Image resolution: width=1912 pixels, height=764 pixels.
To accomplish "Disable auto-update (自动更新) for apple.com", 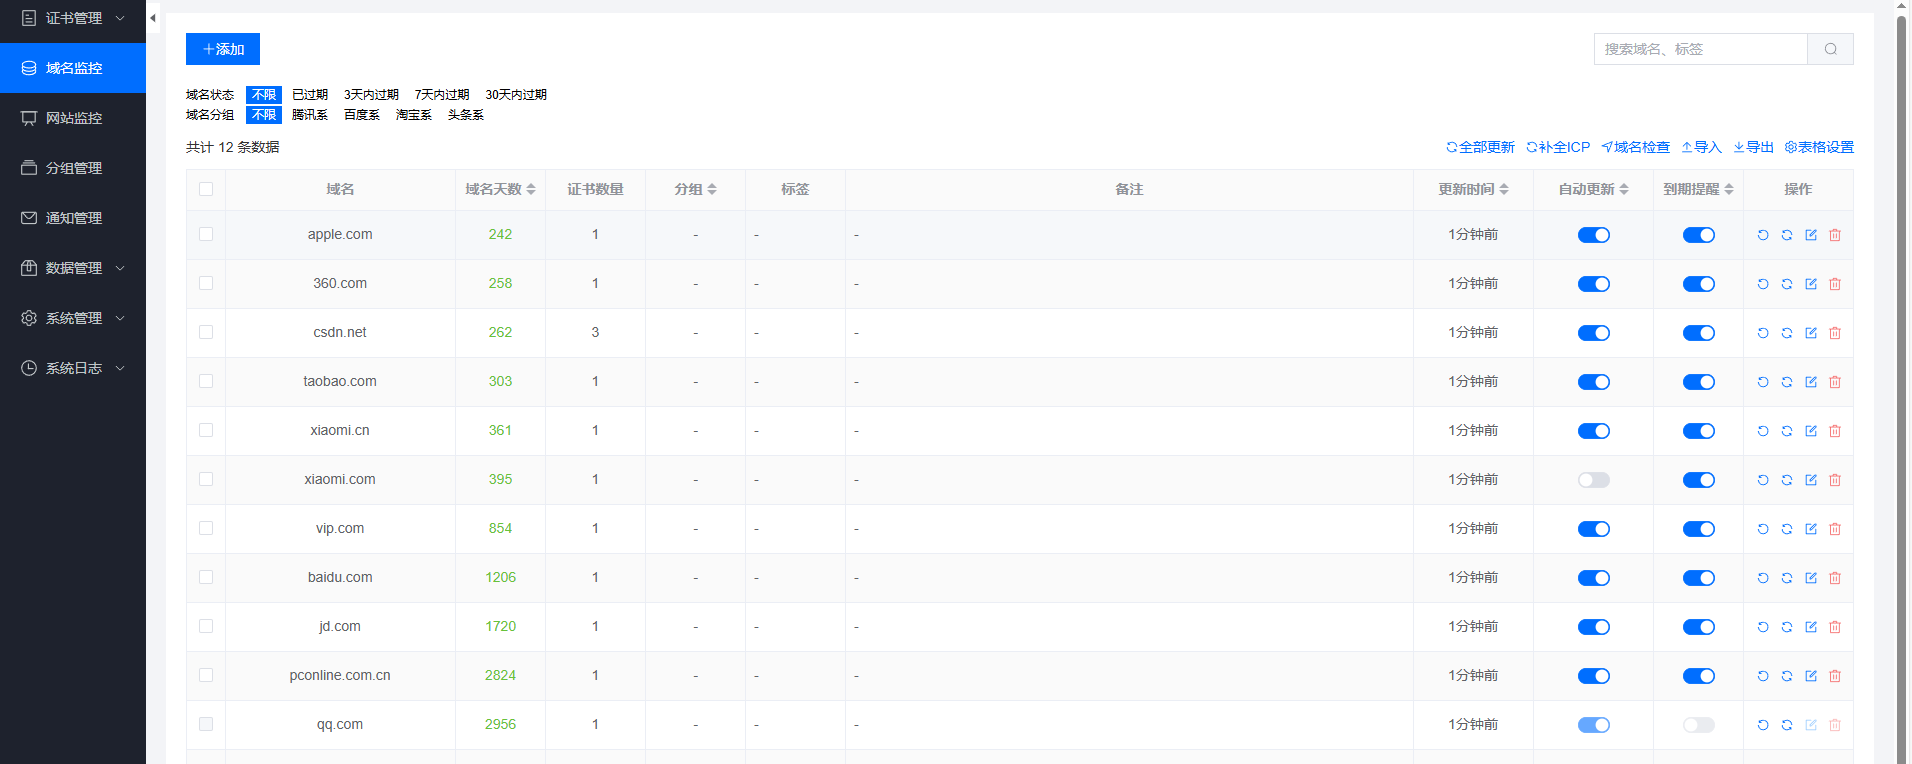I will tap(1594, 235).
